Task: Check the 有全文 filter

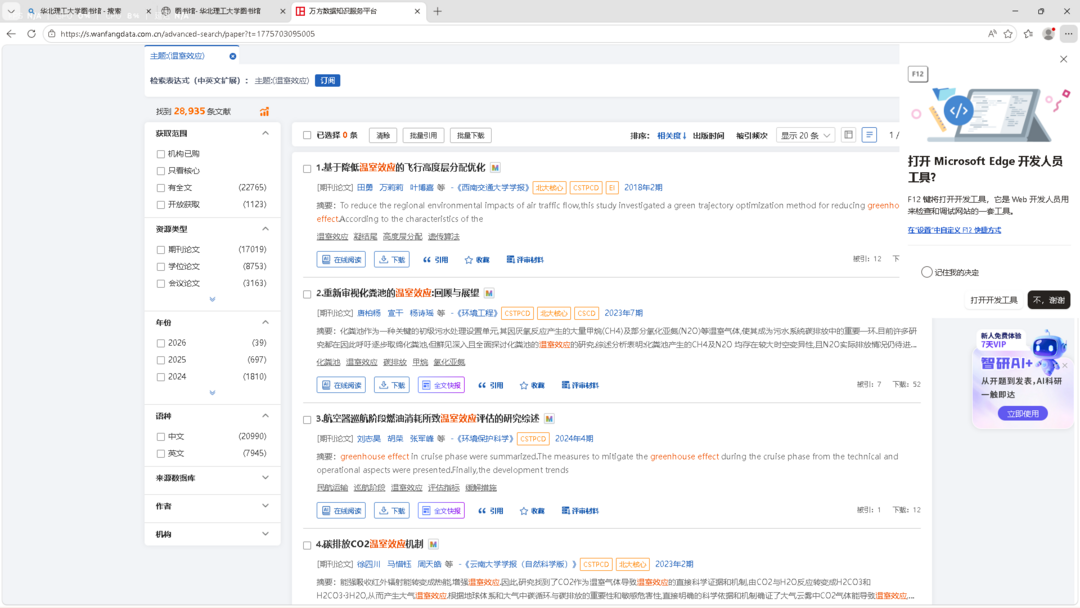Action: [x=160, y=188]
